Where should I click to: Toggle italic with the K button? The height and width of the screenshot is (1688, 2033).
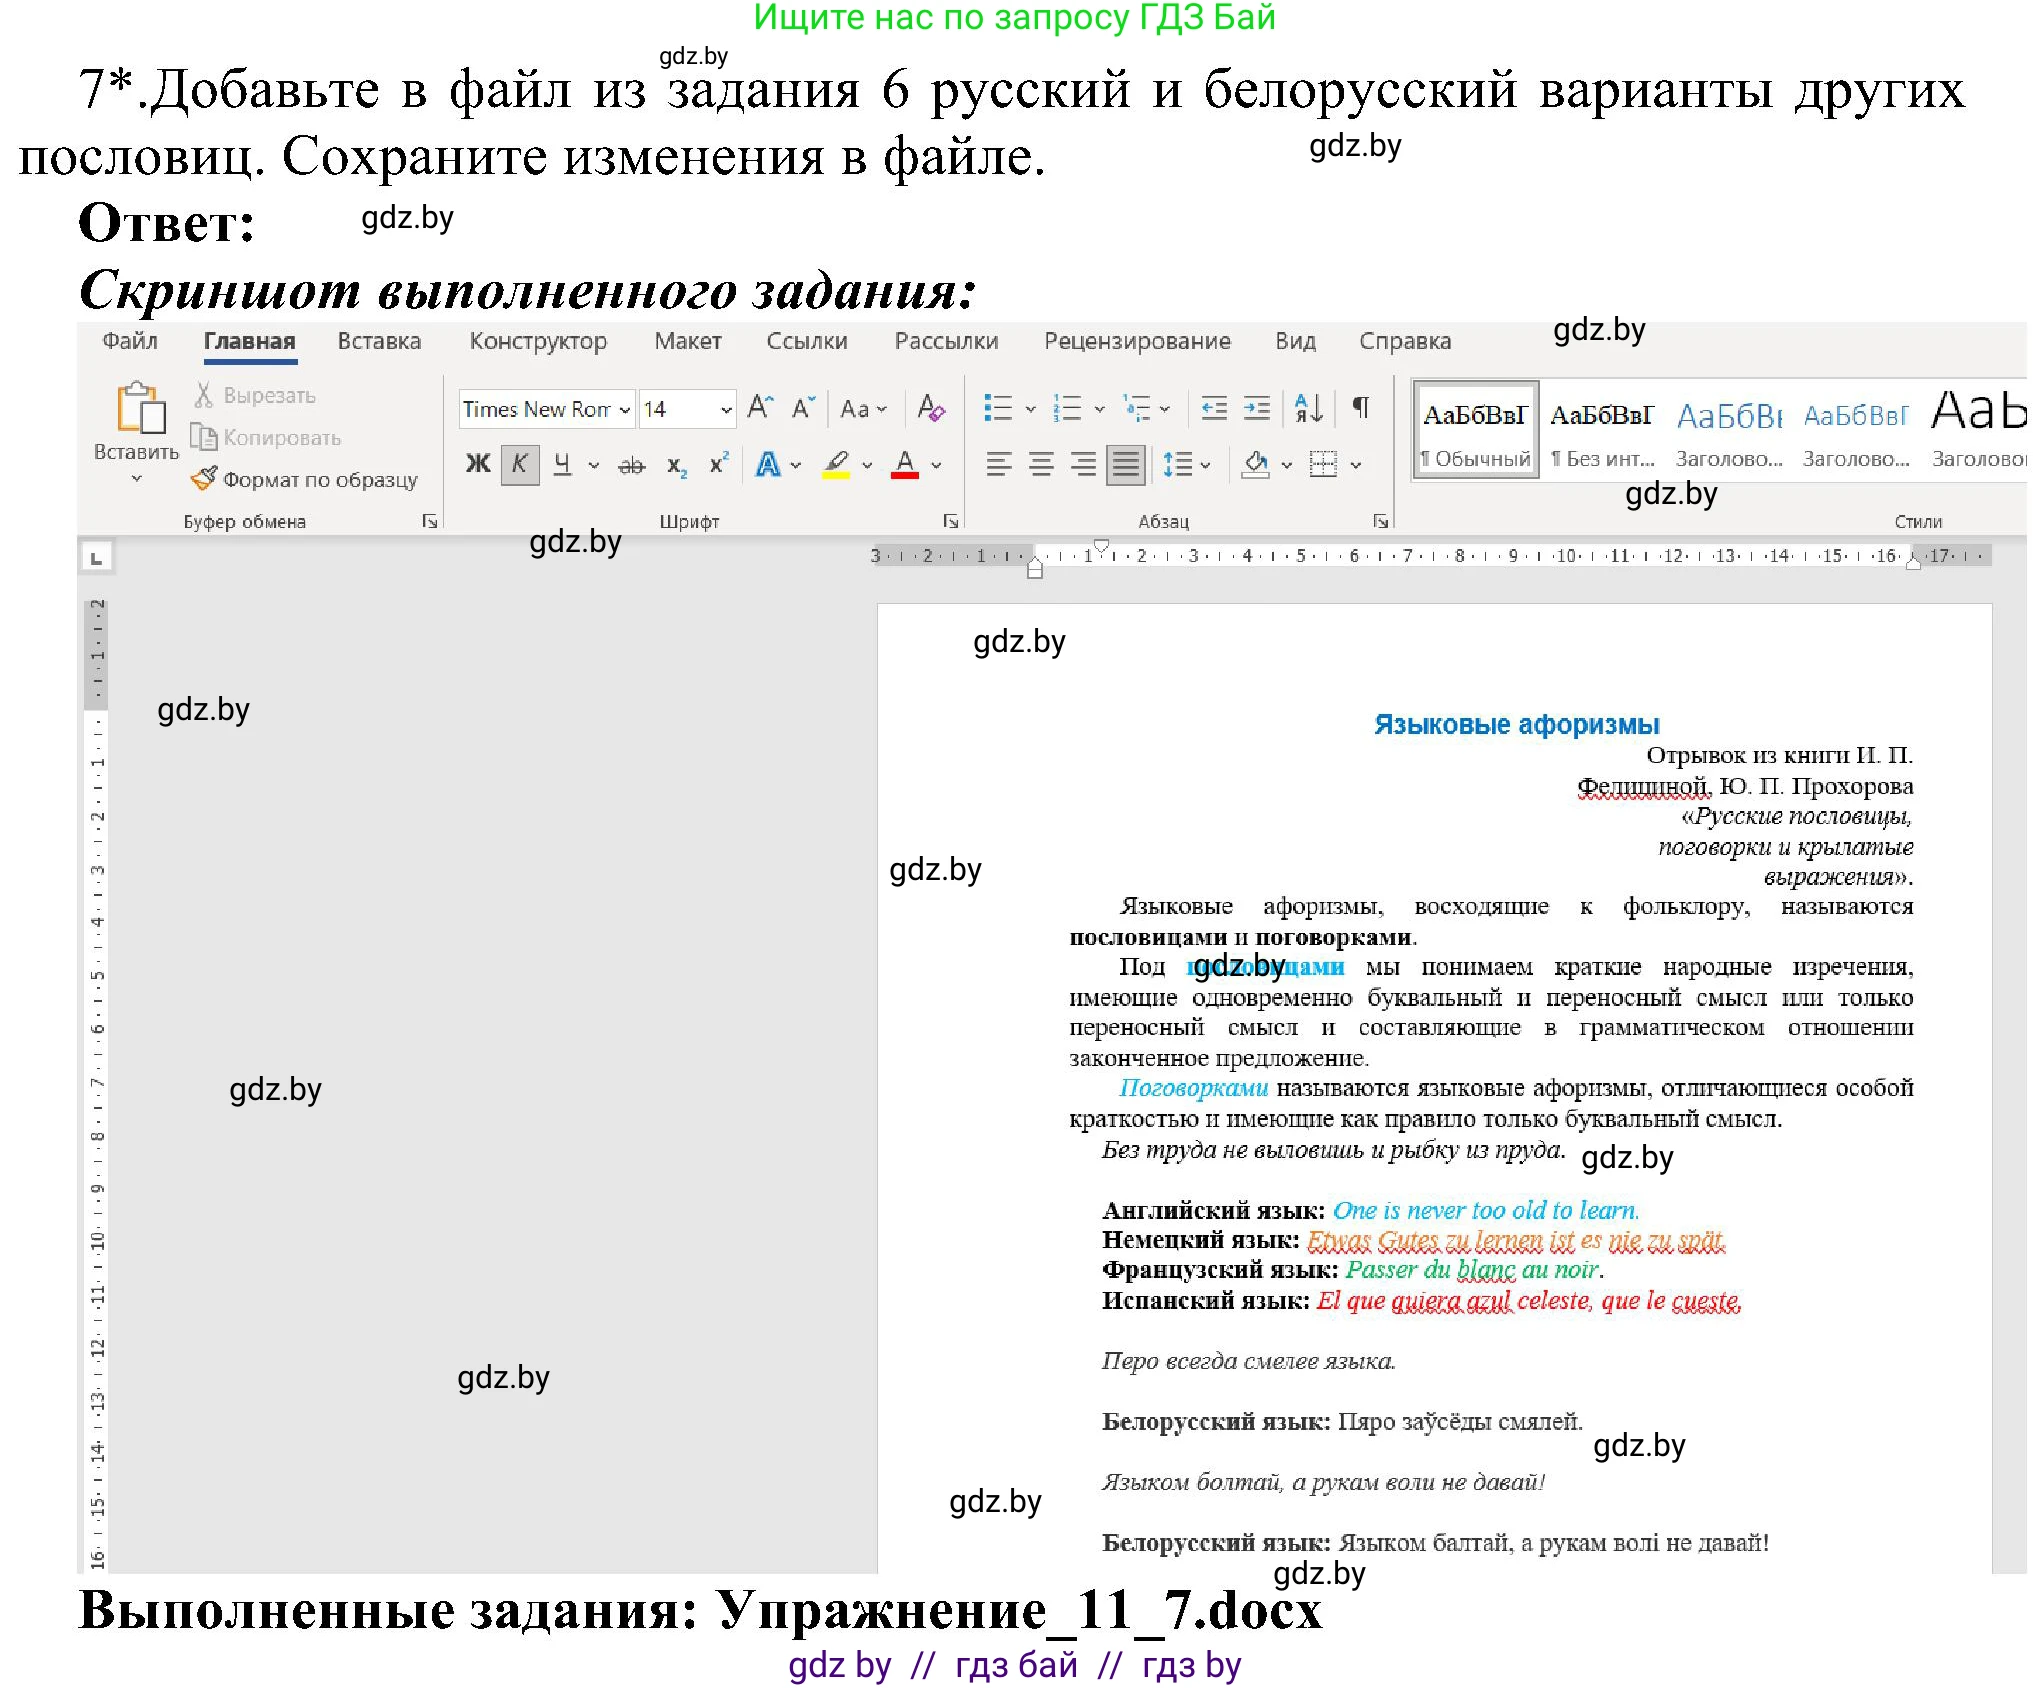point(520,463)
